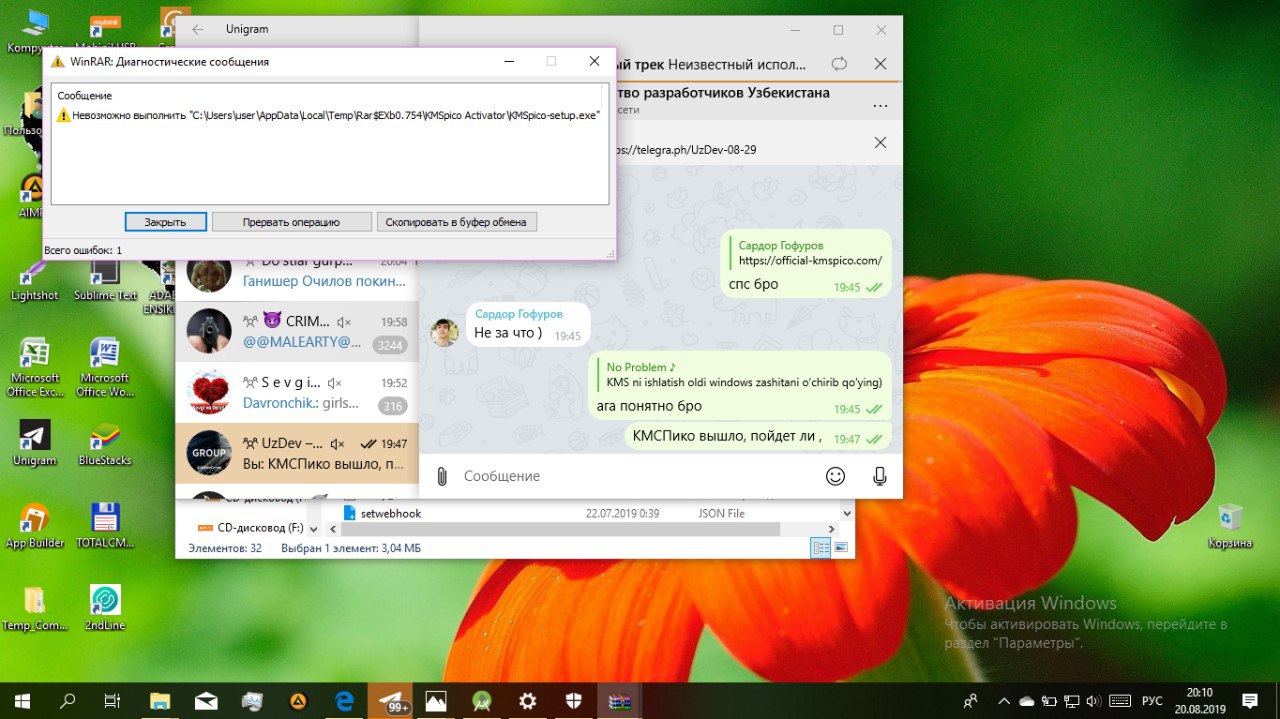Open the pinned telegra.ph/UzDev-08-29 link
This screenshot has width=1280, height=719.
pyautogui.click(x=688, y=149)
